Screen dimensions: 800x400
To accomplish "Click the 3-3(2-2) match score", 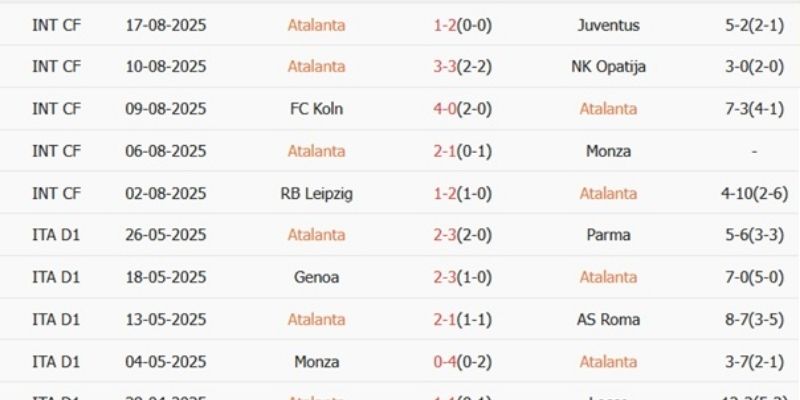I will pyautogui.click(x=459, y=67).
